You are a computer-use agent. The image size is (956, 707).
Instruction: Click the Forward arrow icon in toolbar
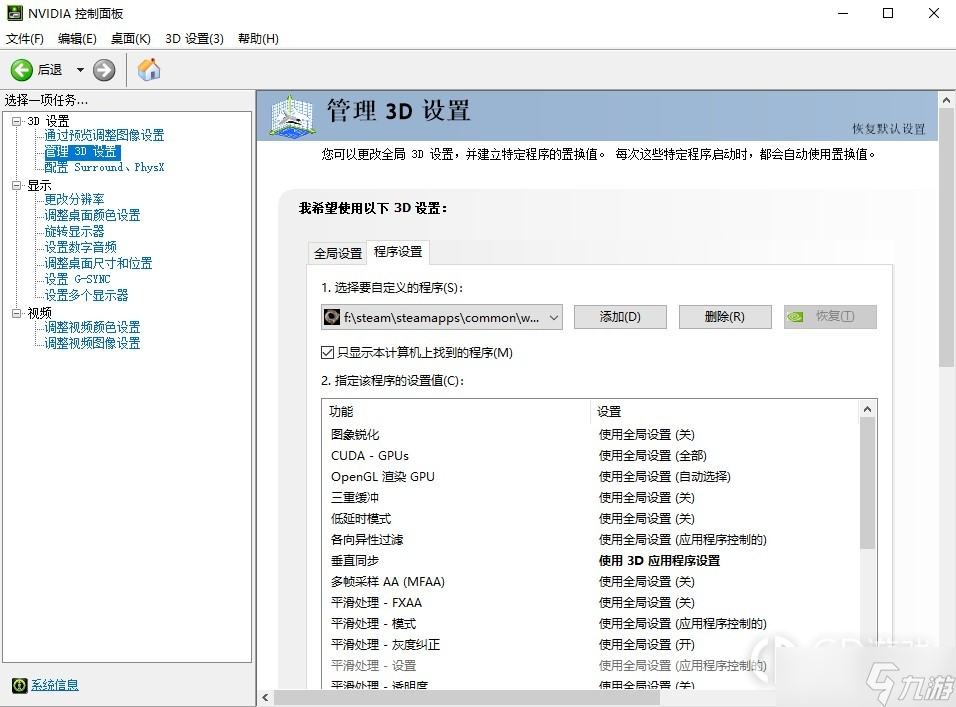[104, 70]
